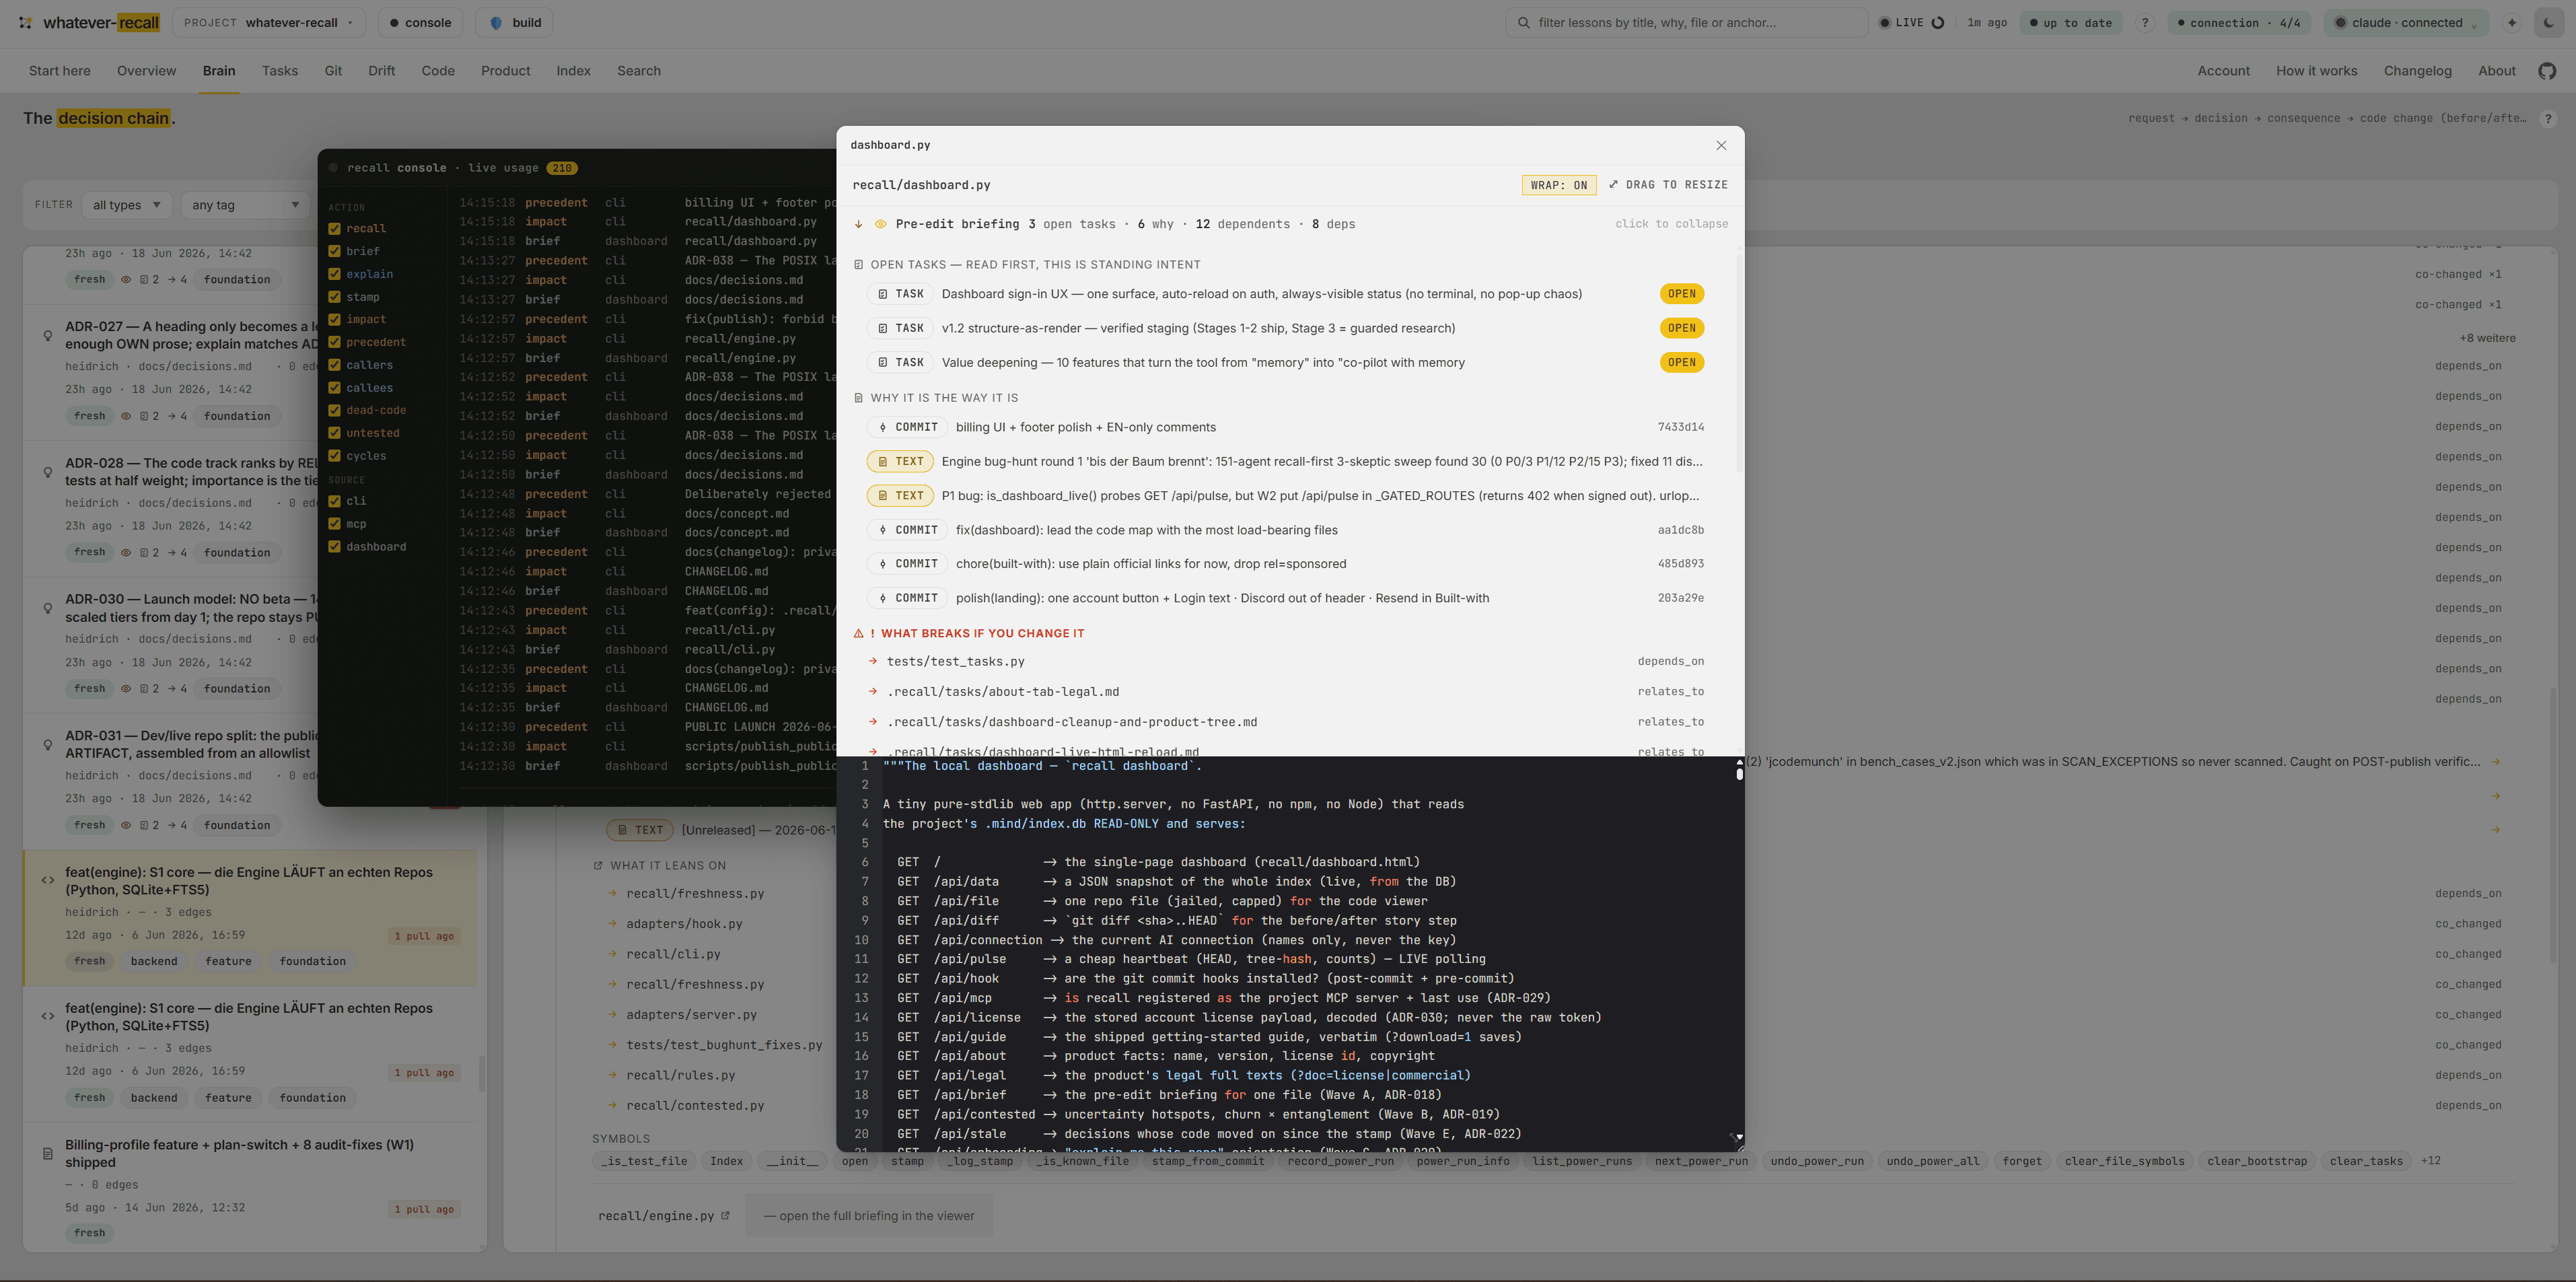Screen dimensions: 2576x1282
Task: Click open the full briefing in the viewer
Action: pos(869,1216)
